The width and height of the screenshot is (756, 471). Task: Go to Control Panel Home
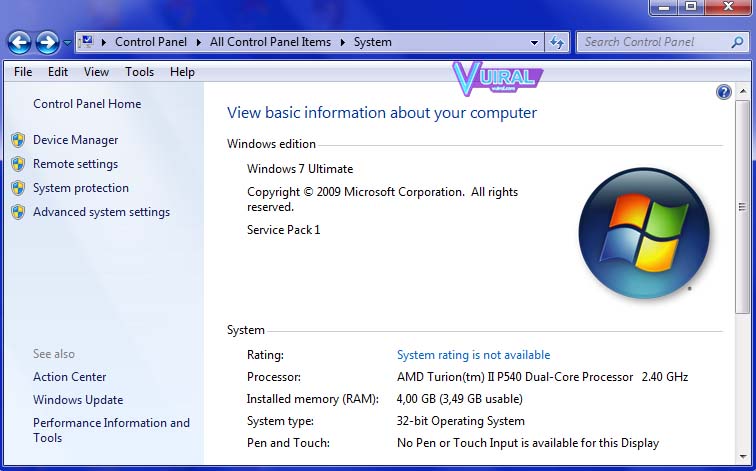click(87, 104)
